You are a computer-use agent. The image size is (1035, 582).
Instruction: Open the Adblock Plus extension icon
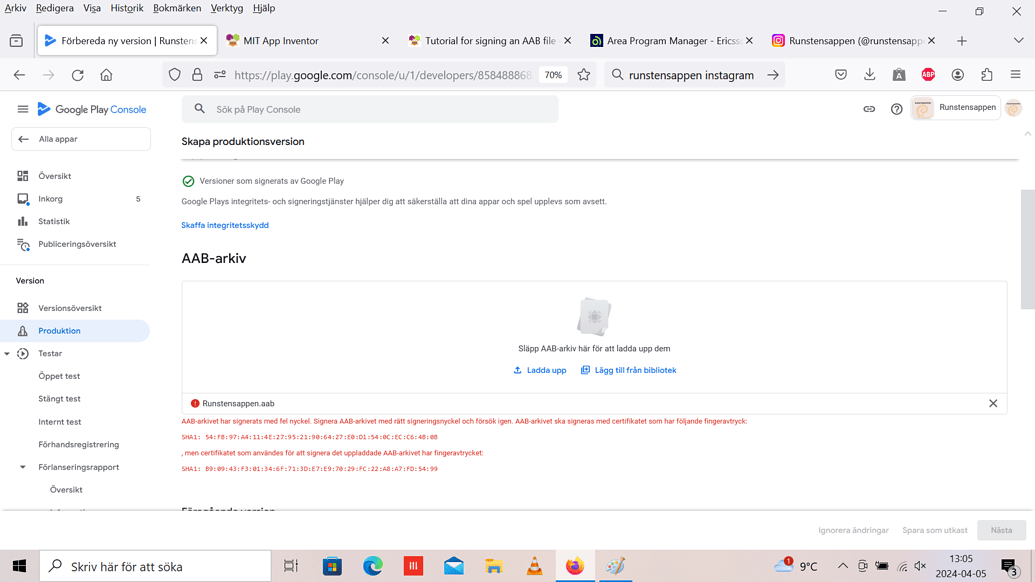point(928,74)
